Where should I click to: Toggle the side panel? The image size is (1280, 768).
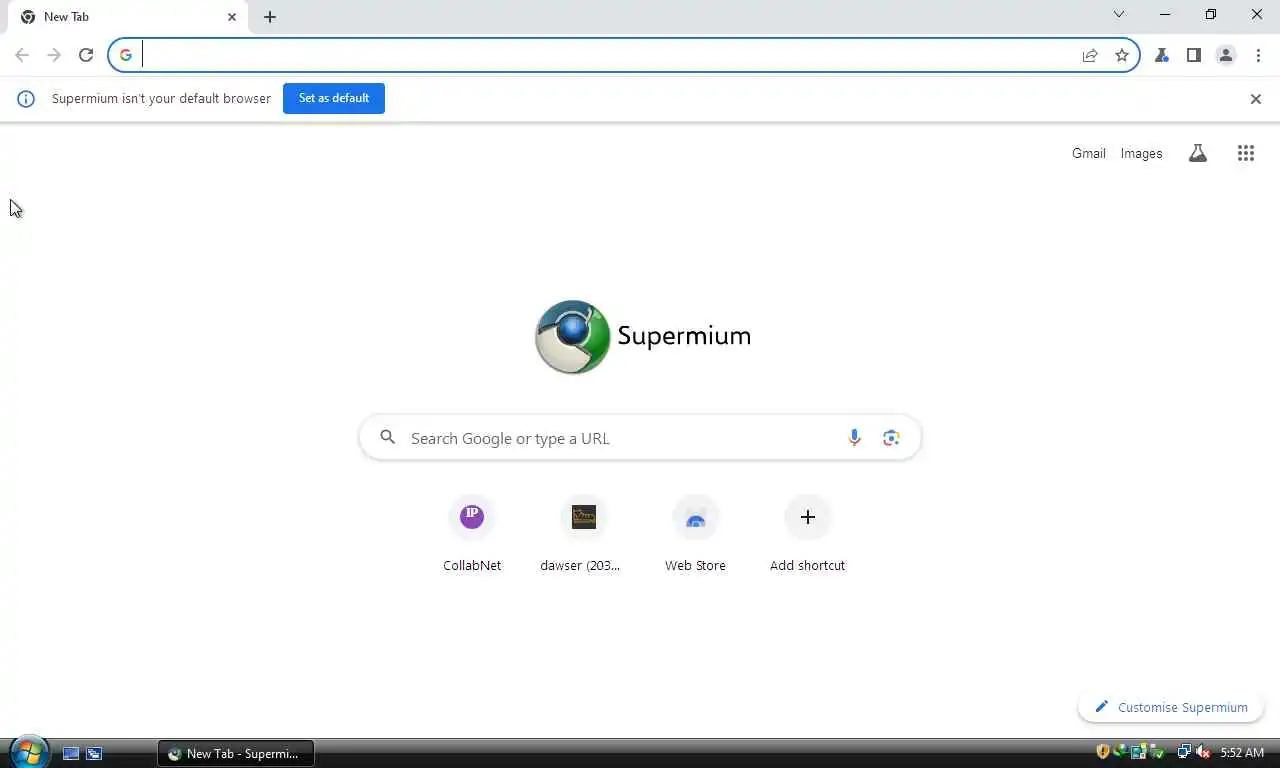pos(1194,55)
